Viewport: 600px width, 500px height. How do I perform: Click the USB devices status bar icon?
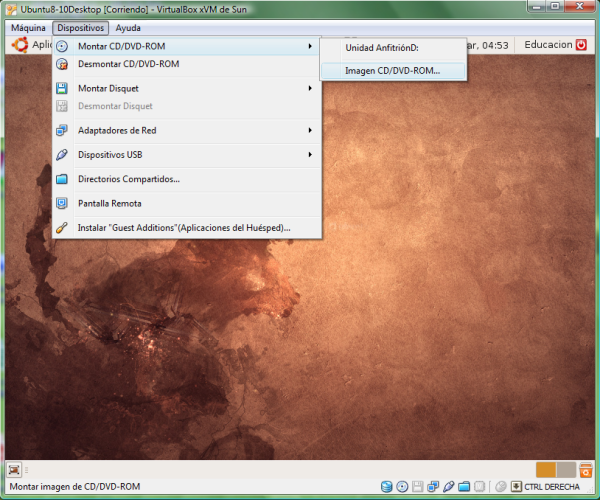(x=449, y=487)
